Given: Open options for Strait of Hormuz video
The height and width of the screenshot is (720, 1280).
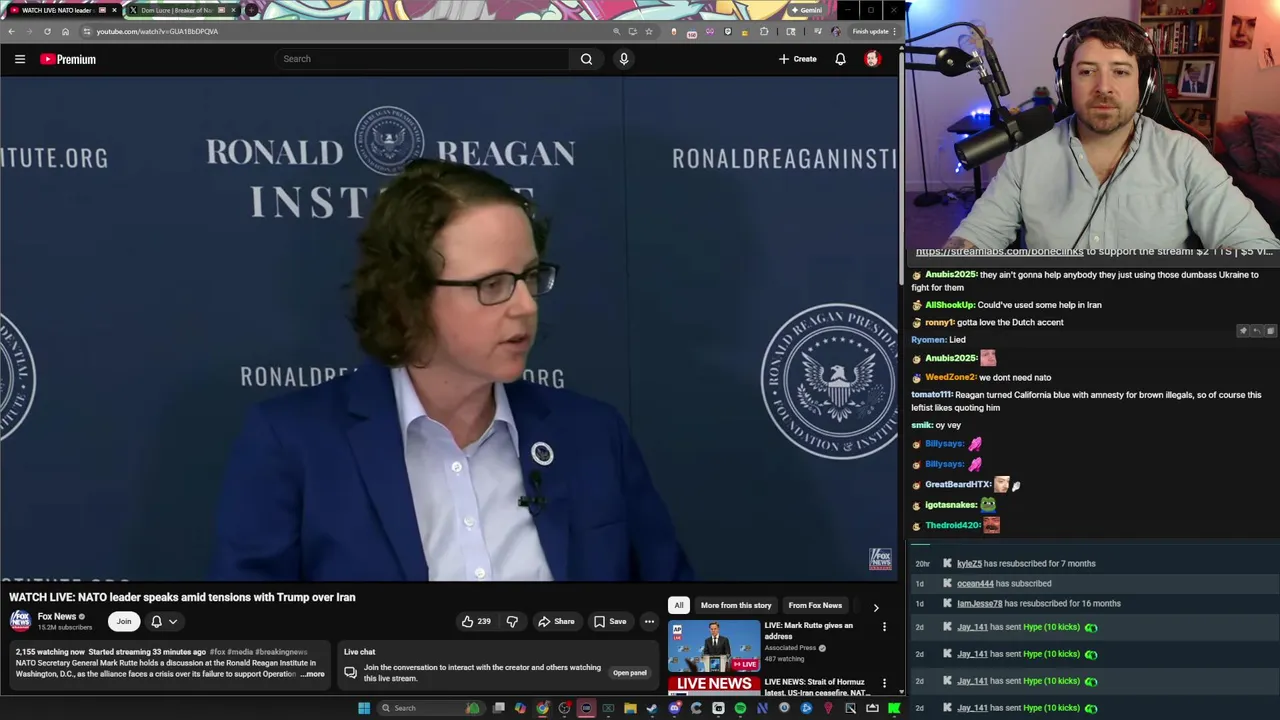Looking at the screenshot, I should tap(884, 683).
